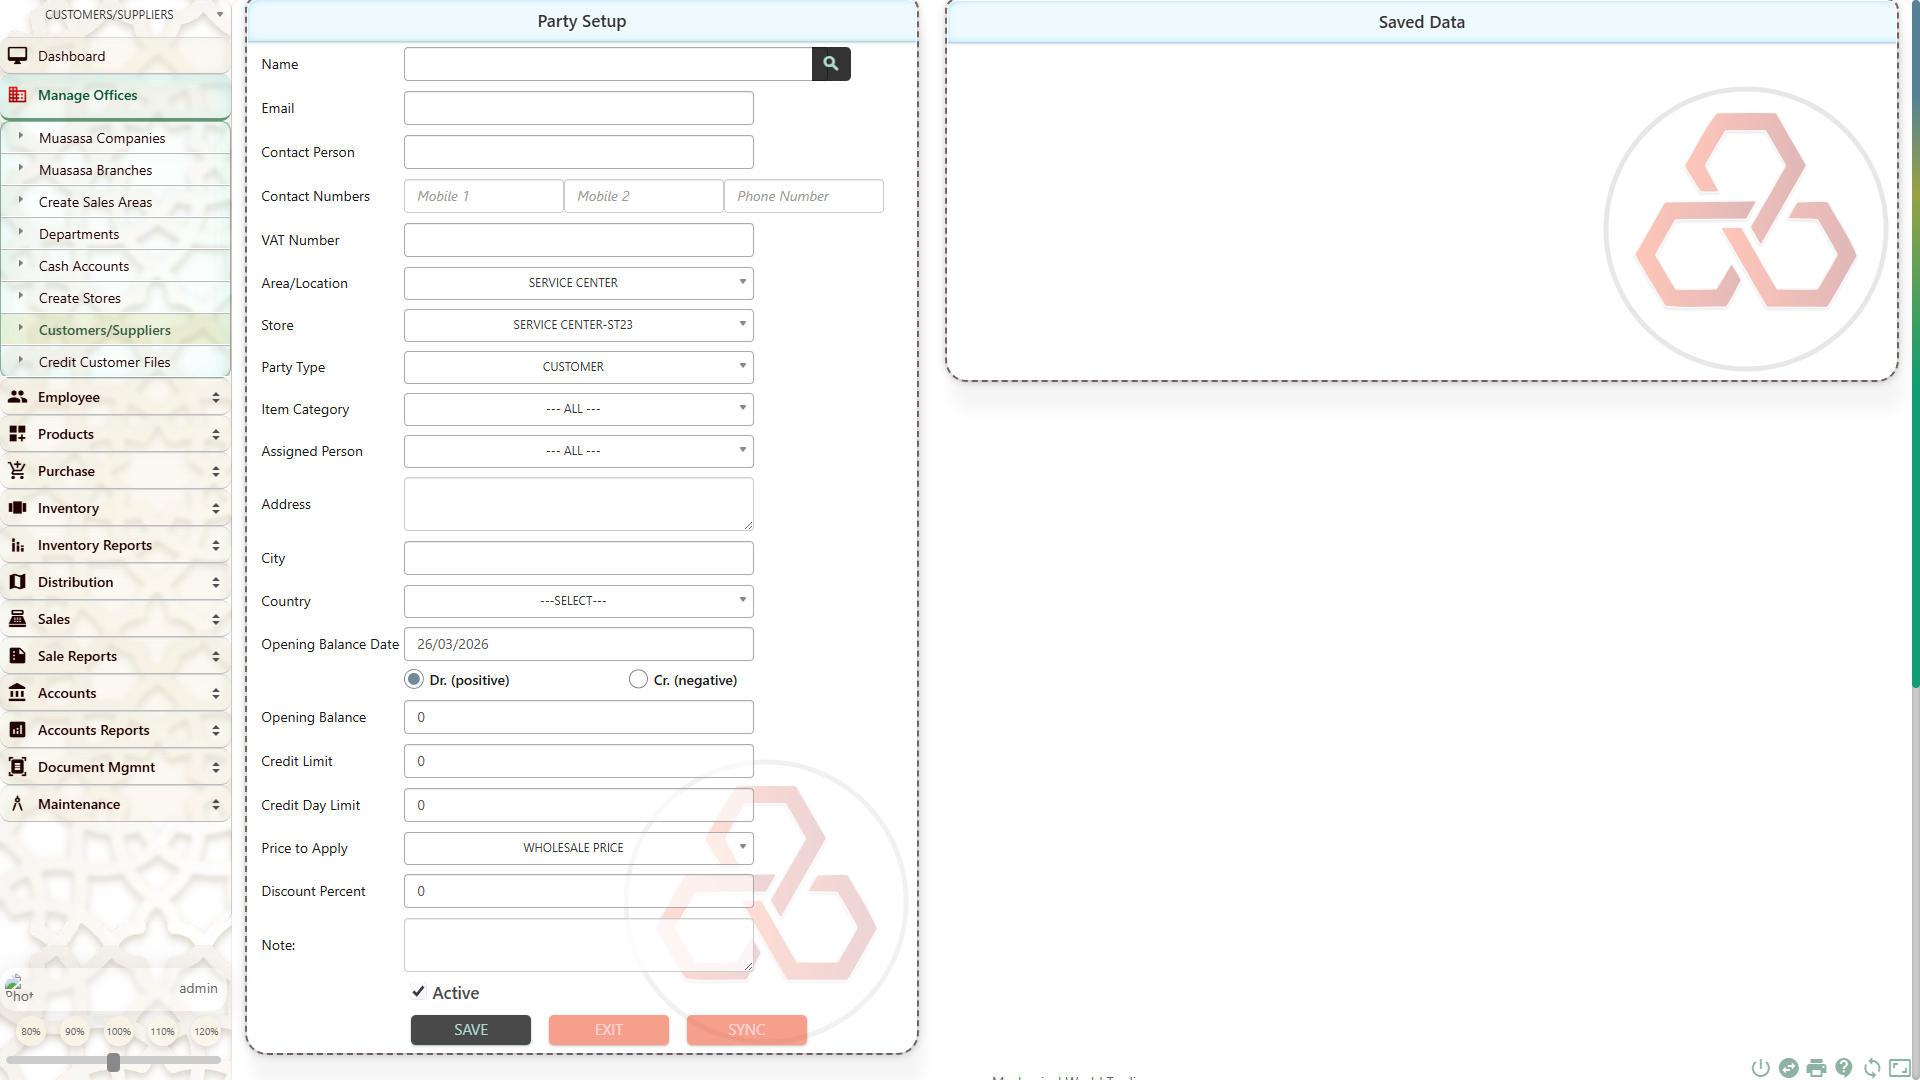Screen dimensions: 1920x1080
Task: Select the Dr. (positive) radio button
Action: (x=414, y=680)
